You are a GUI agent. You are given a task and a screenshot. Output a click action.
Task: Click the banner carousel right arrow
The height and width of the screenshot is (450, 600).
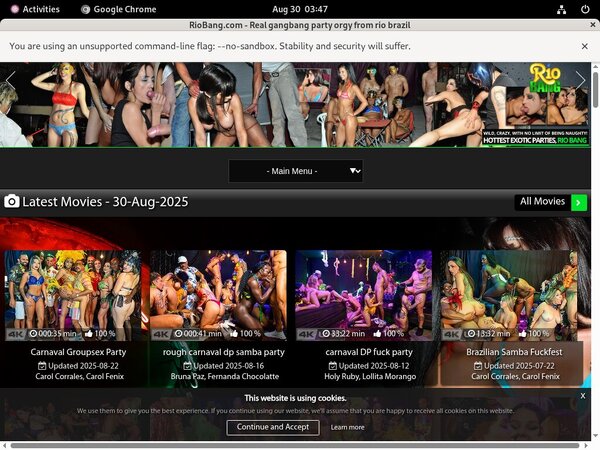pyautogui.click(x=580, y=81)
